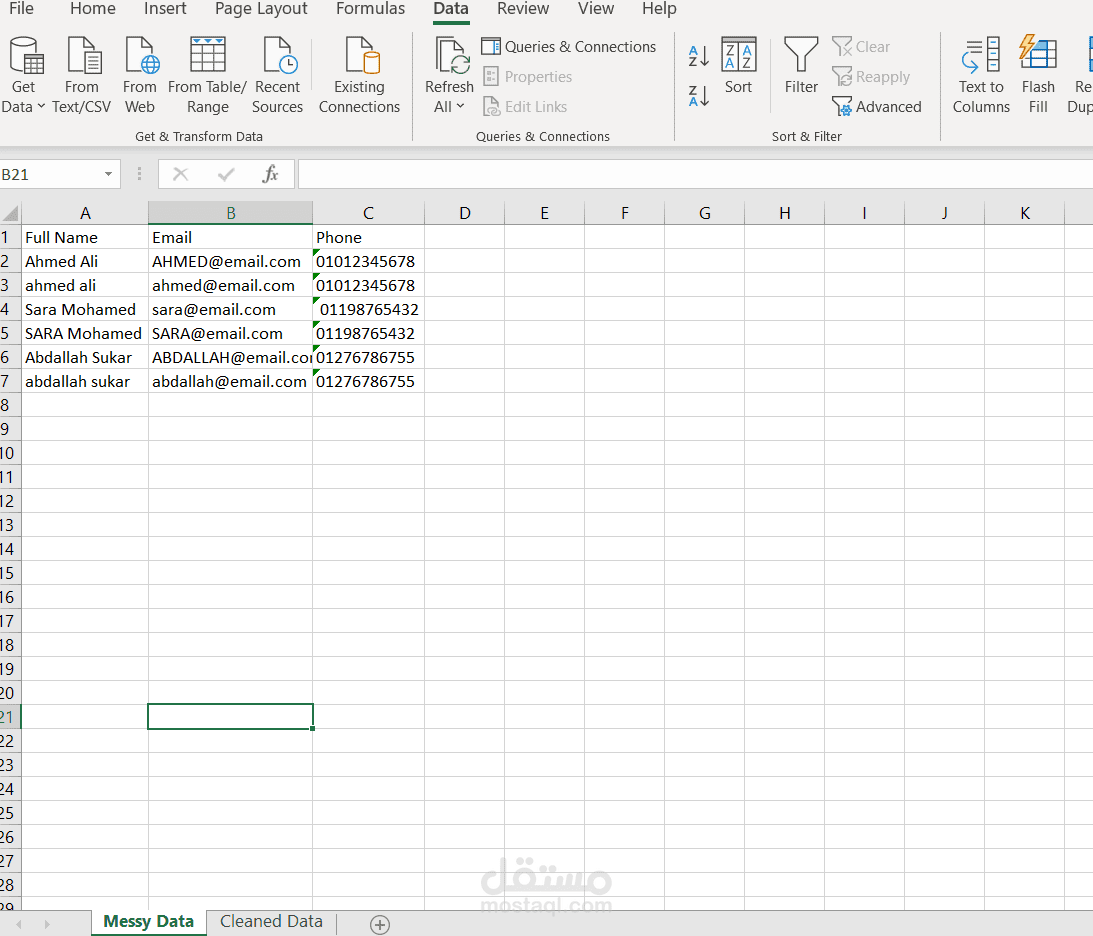1093x936 pixels.
Task: Switch to the Formulas ribbon tab
Action: 370,9
